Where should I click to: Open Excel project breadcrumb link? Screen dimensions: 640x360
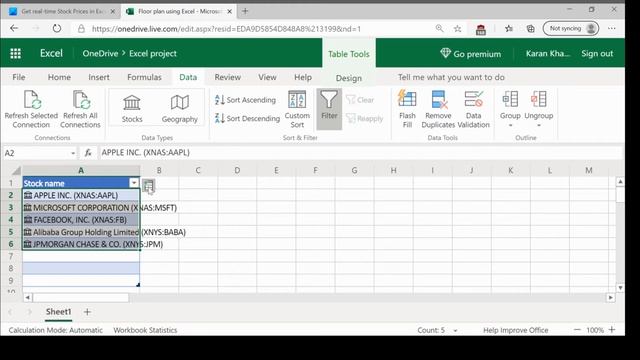pos(153,53)
